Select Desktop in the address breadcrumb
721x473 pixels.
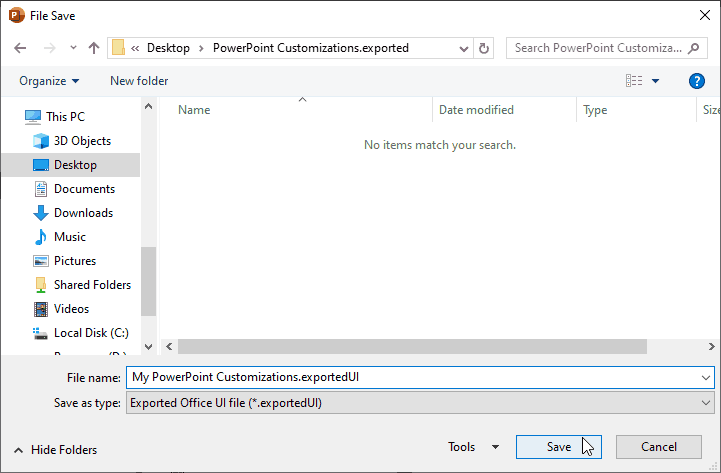tap(168, 48)
